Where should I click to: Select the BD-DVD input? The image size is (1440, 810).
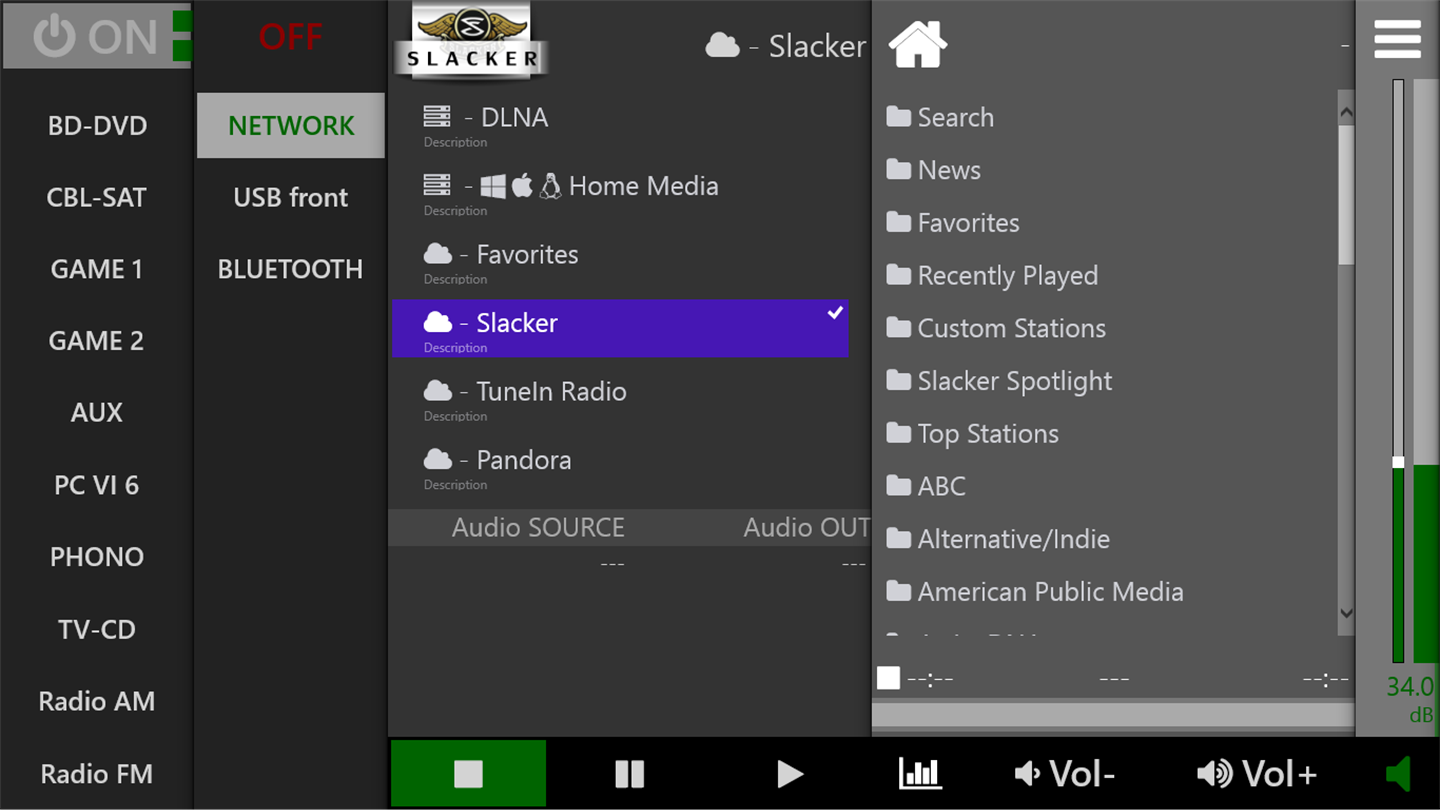tap(97, 126)
